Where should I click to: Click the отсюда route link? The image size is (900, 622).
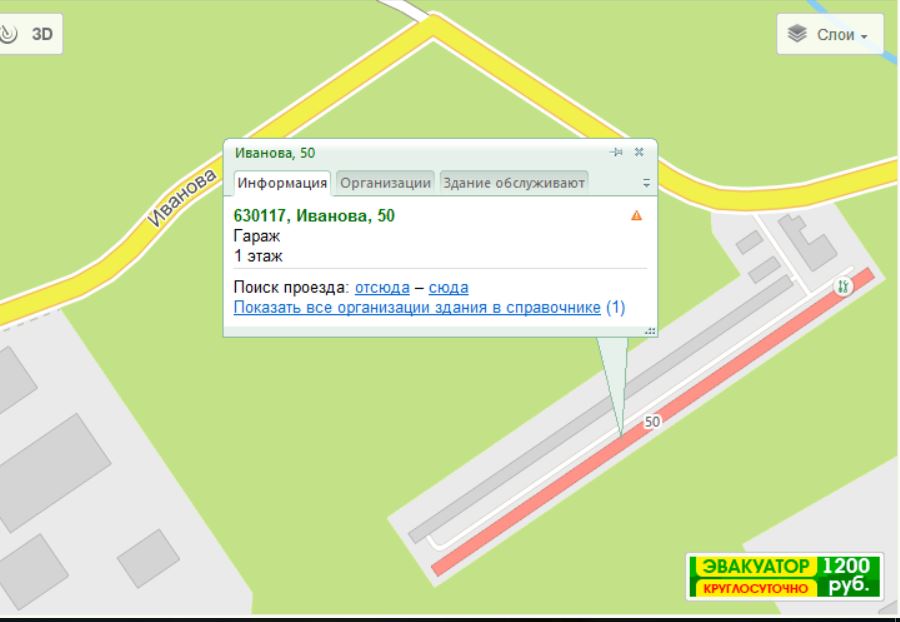(382, 288)
